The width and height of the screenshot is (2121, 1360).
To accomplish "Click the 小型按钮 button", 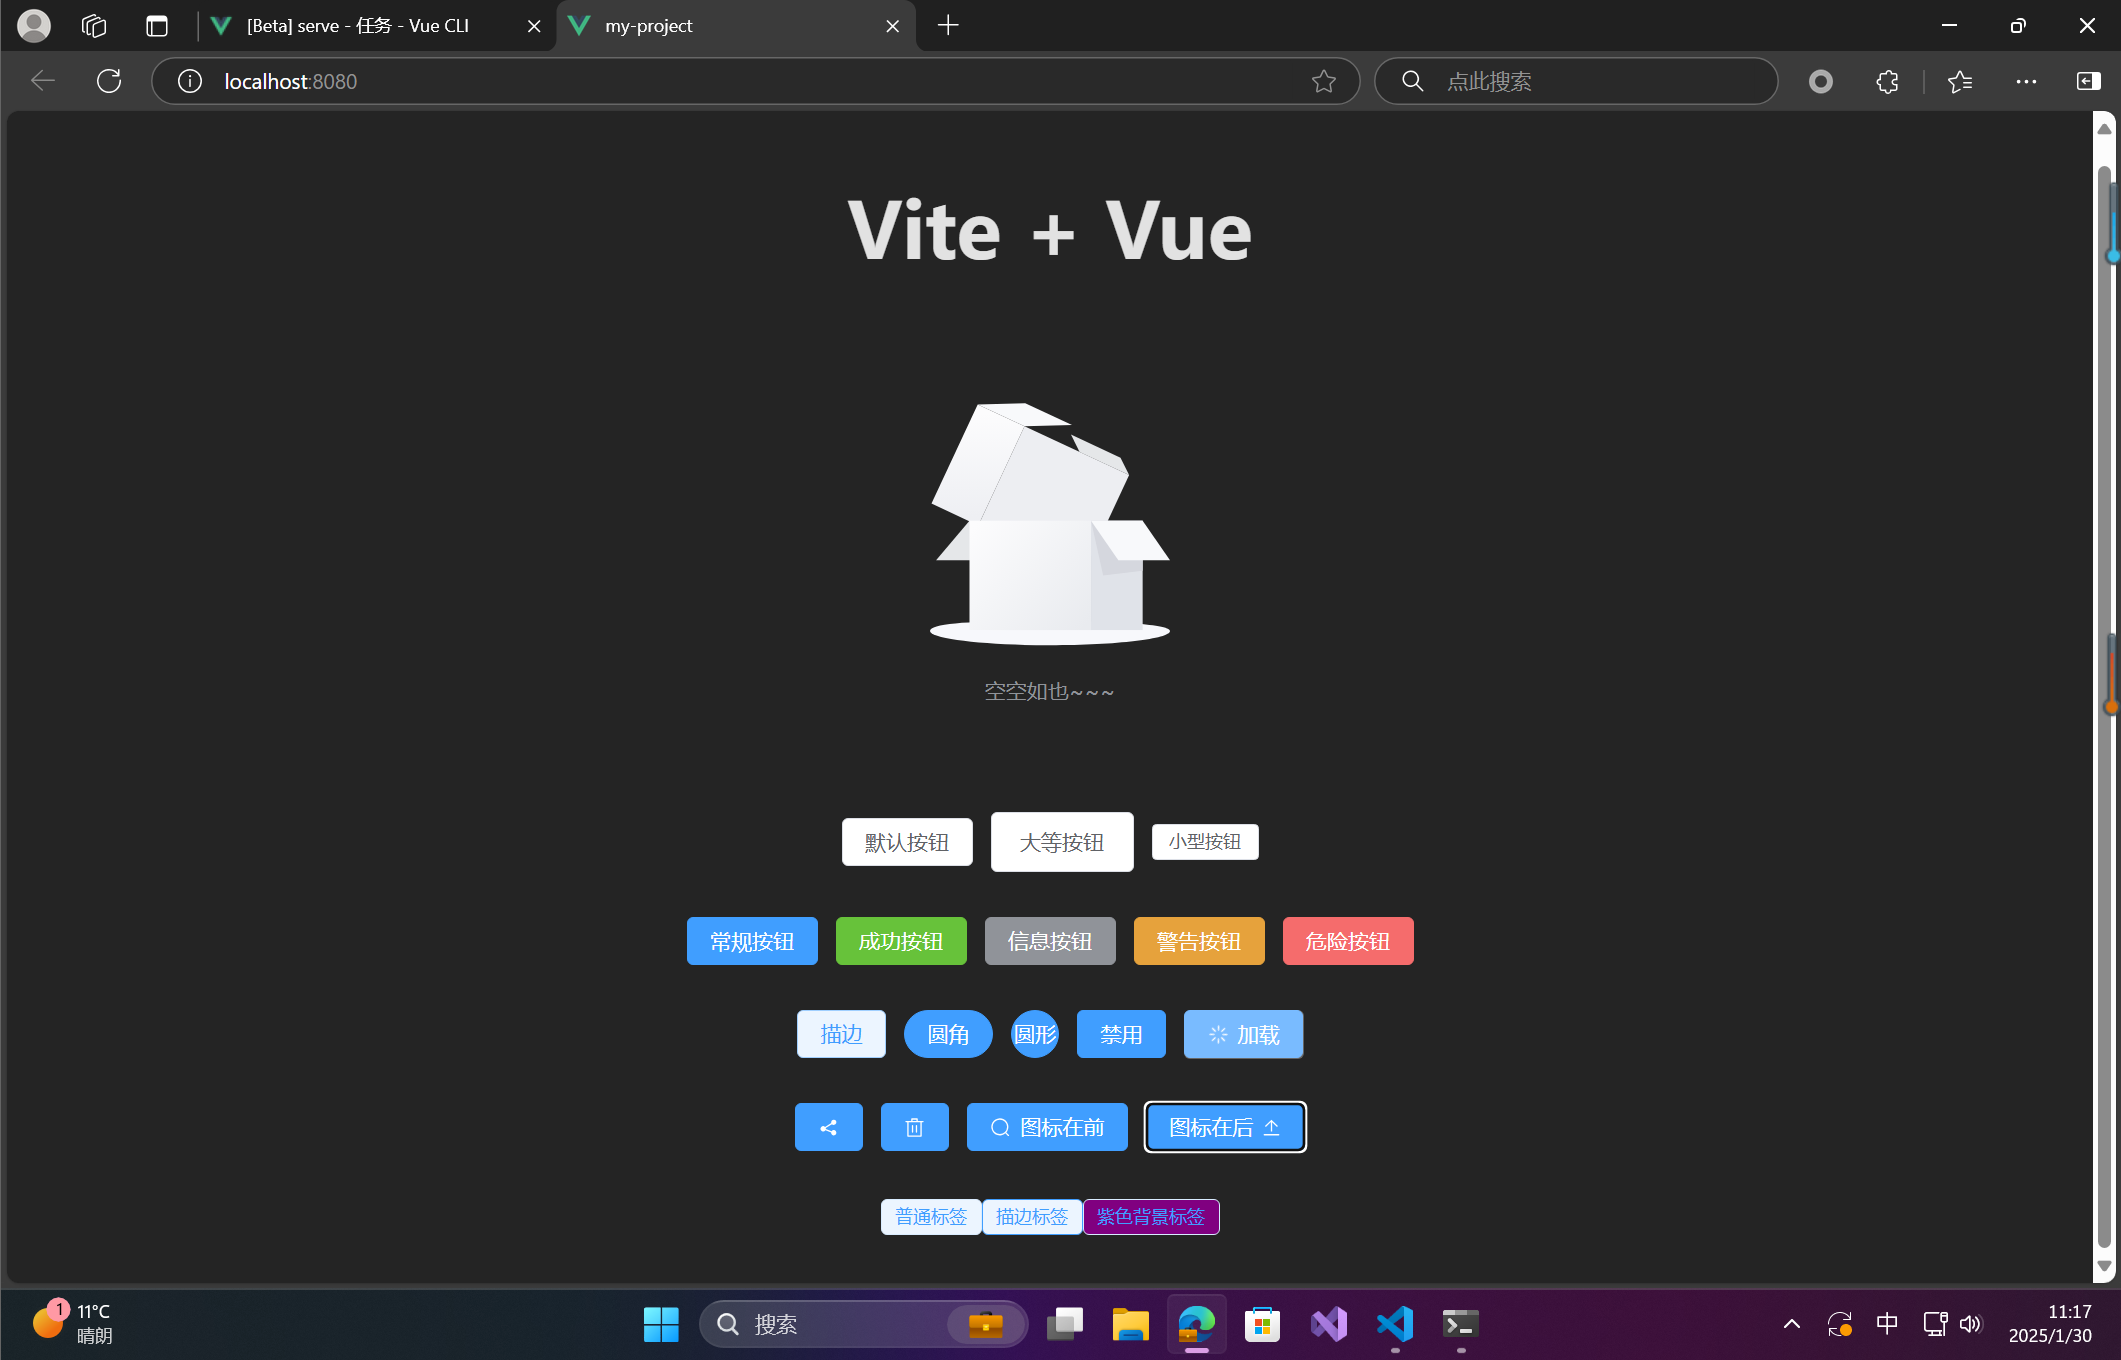I will pos(1205,842).
